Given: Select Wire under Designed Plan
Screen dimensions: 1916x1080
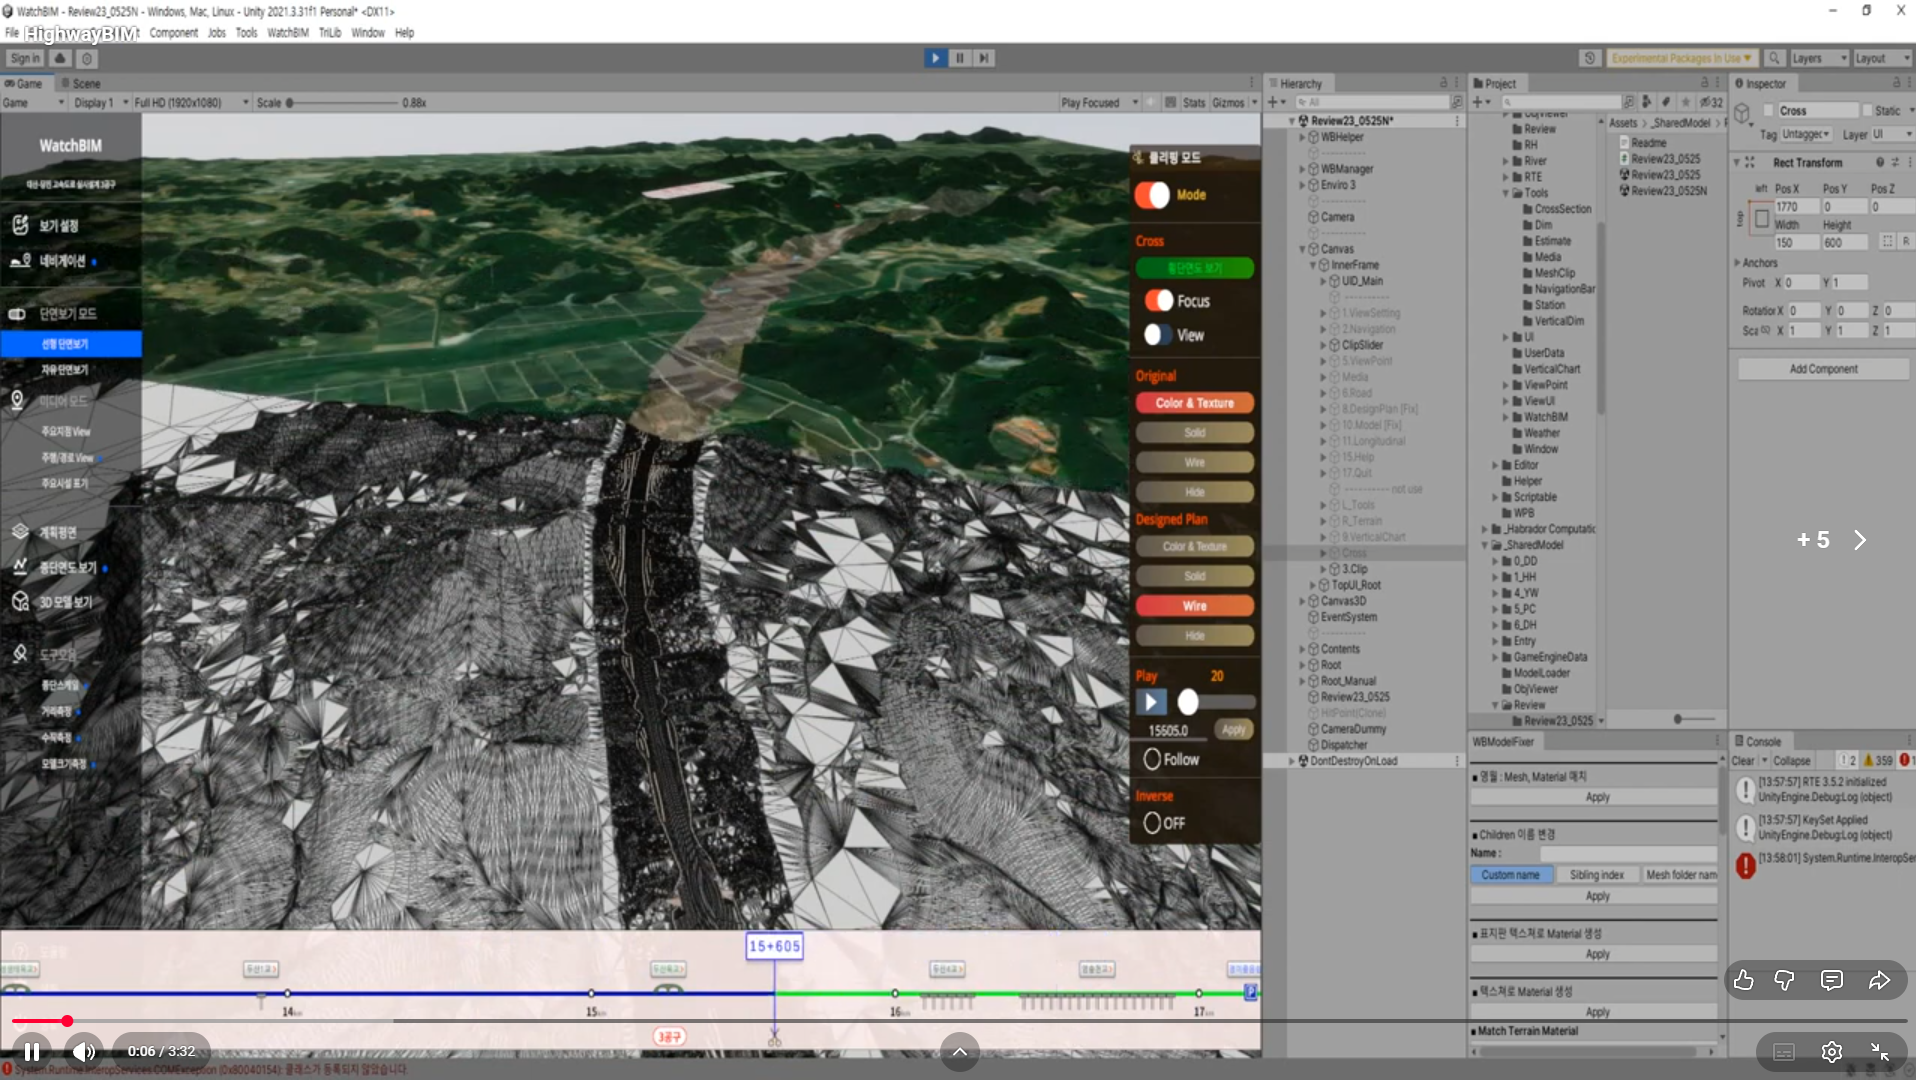Looking at the screenshot, I should pos(1194,606).
